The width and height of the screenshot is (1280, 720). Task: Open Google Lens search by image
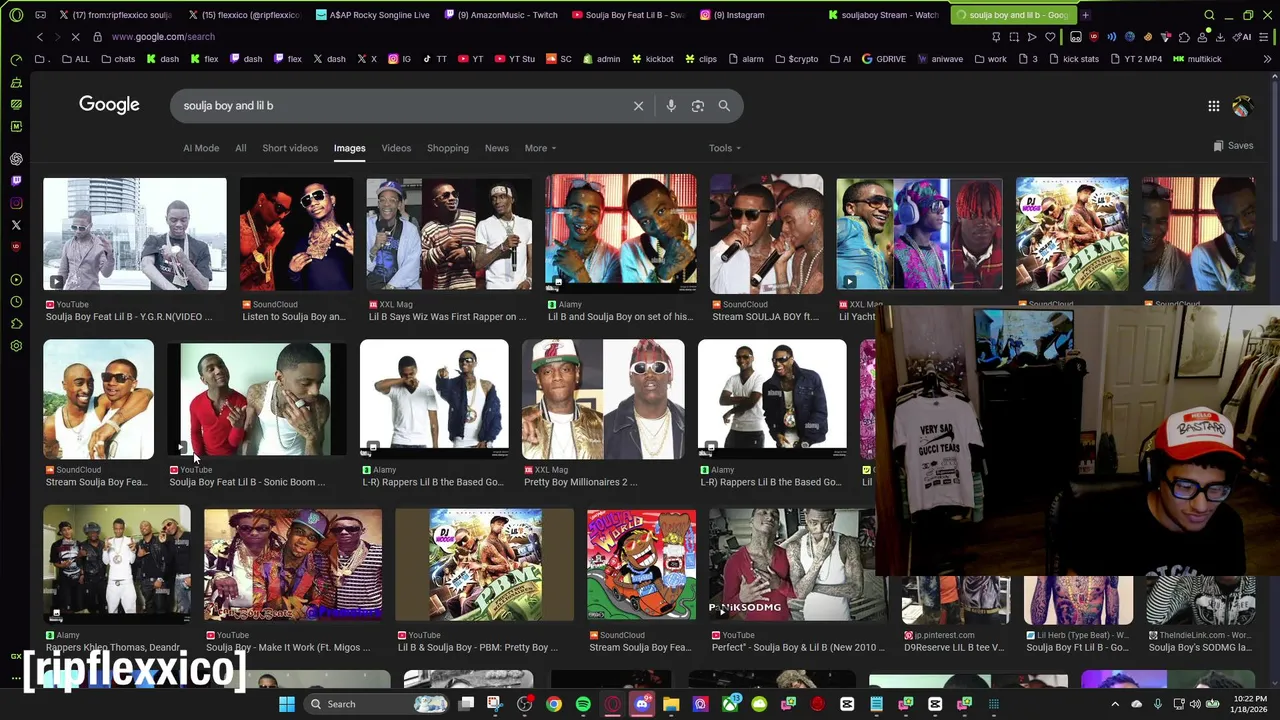[698, 106]
